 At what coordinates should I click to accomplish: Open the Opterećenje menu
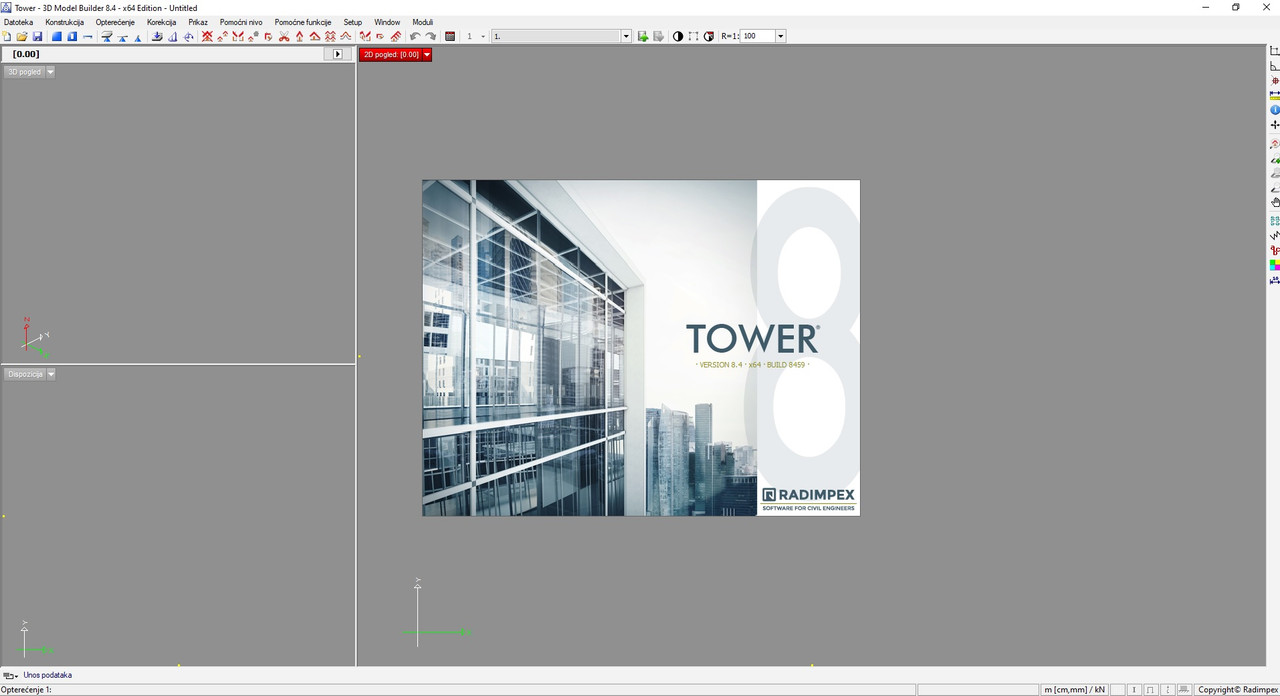[x=115, y=22]
